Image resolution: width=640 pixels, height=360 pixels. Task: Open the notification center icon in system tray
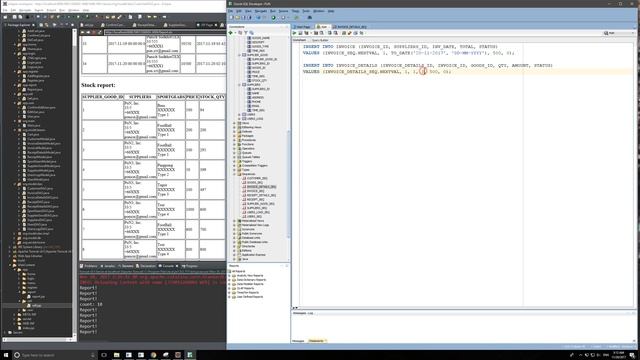click(632, 355)
